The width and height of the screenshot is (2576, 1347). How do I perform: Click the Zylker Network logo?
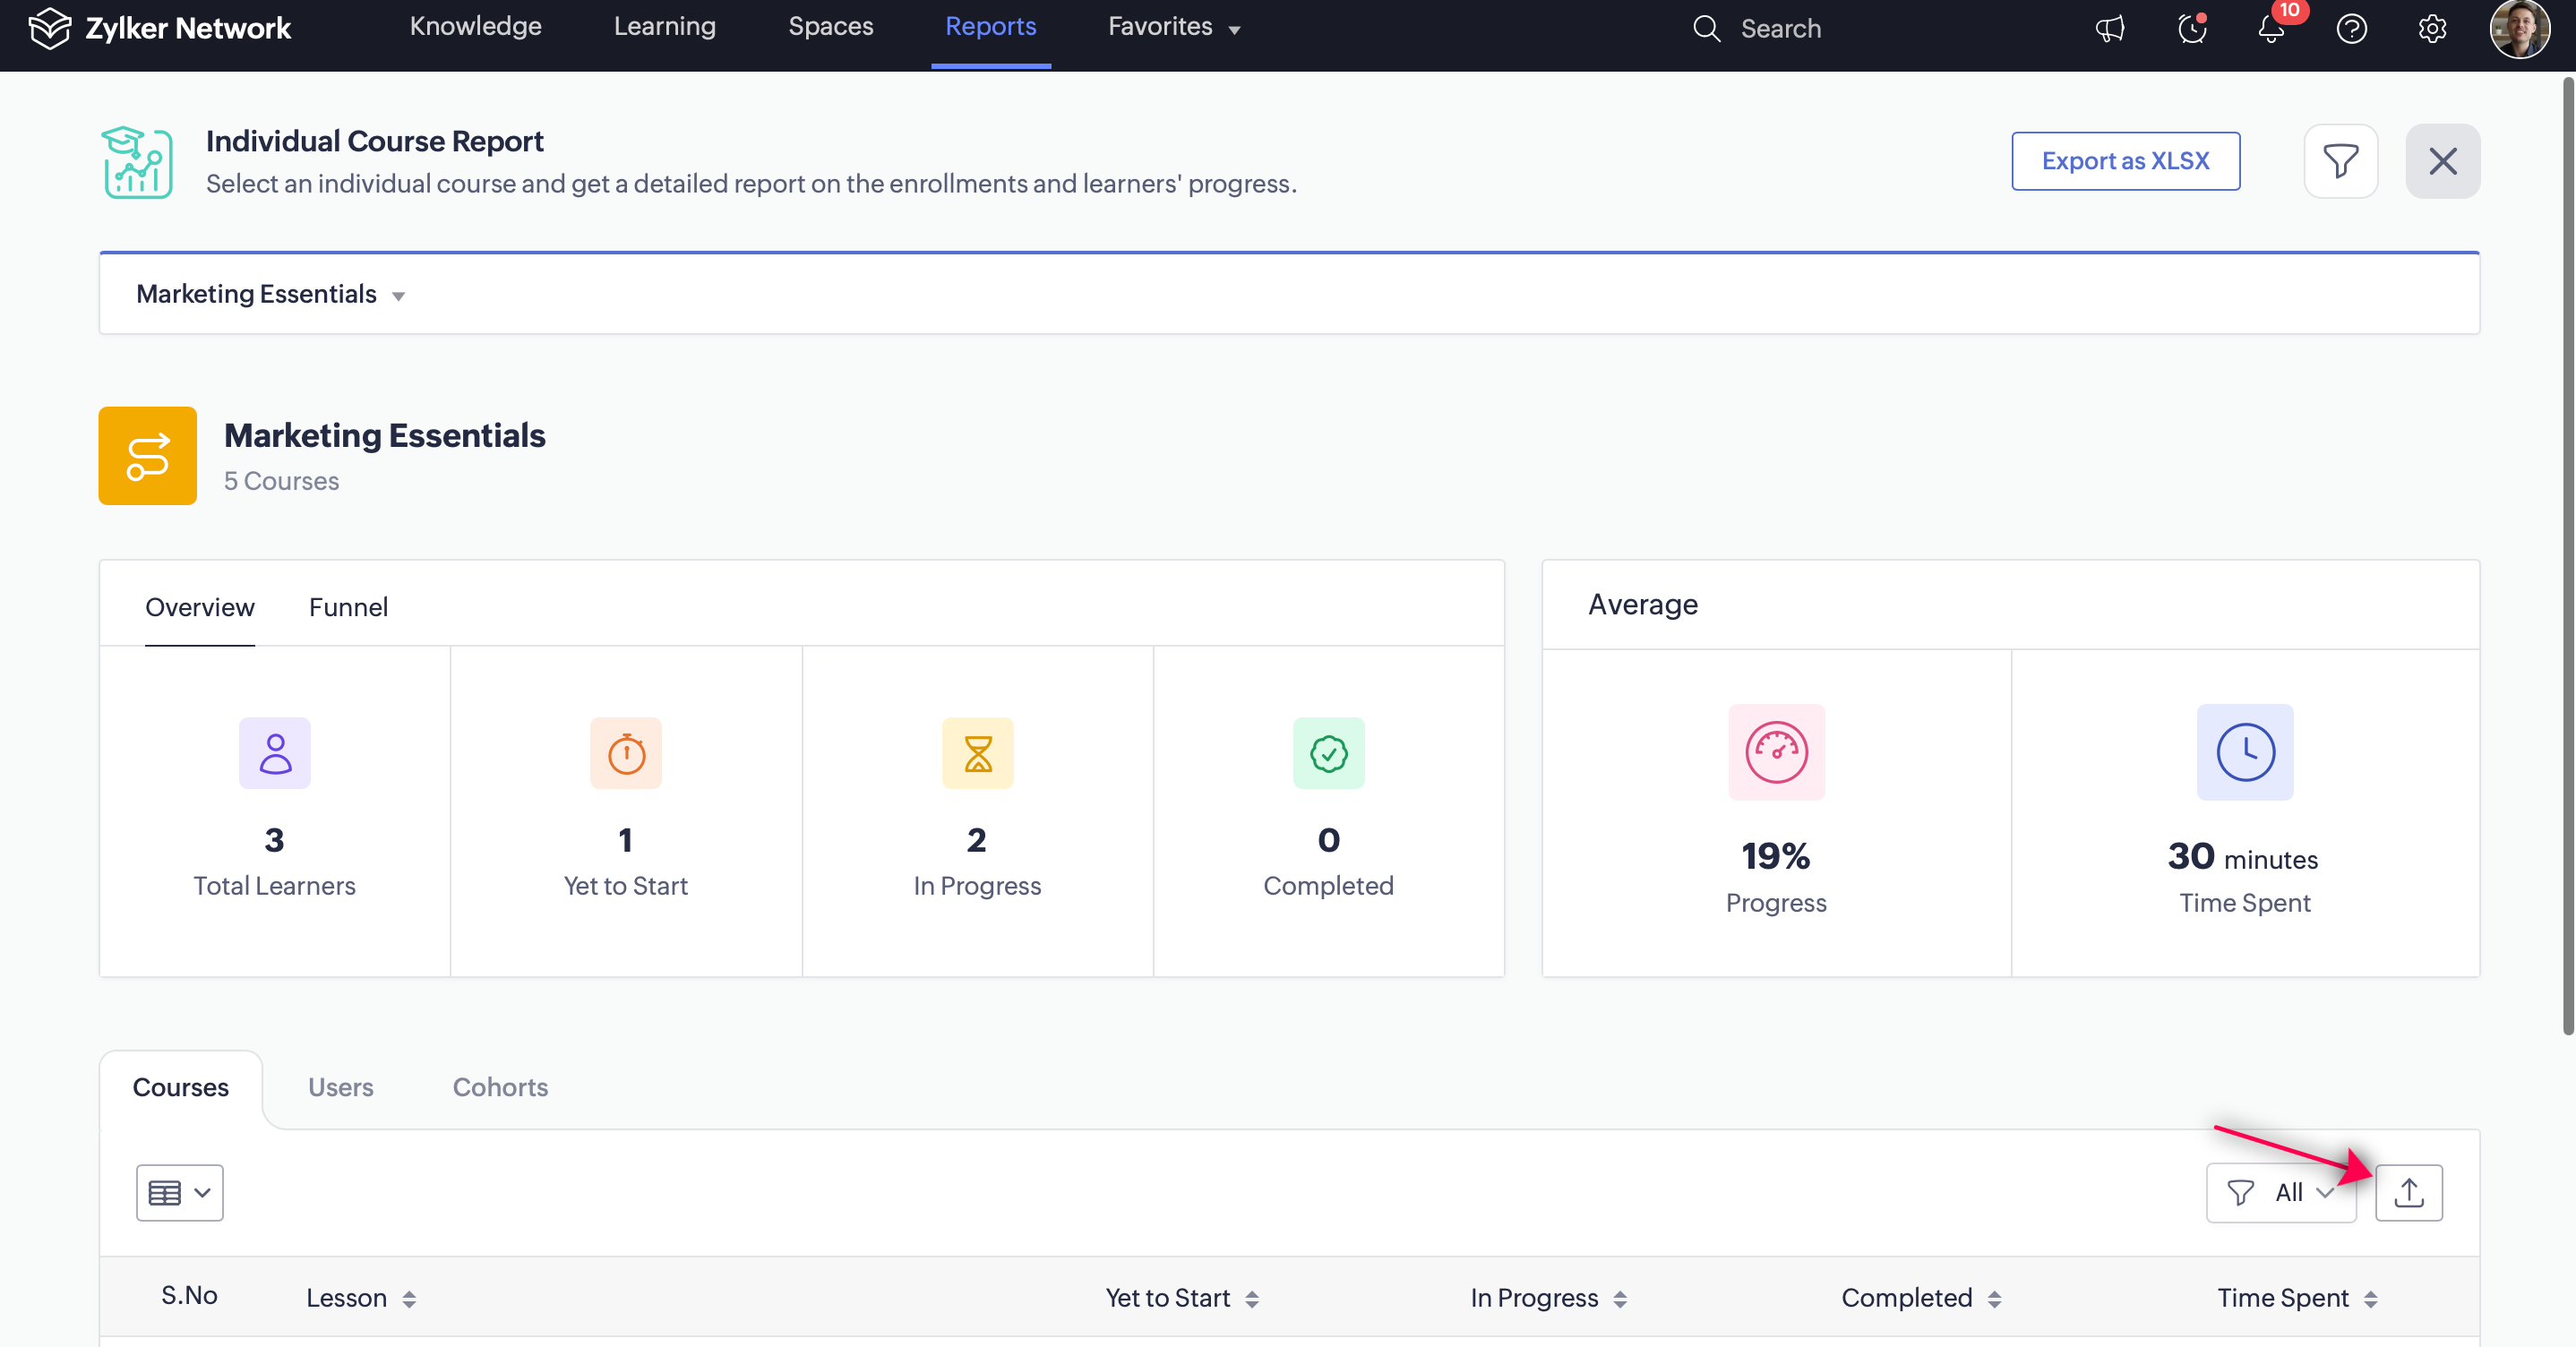(x=160, y=29)
